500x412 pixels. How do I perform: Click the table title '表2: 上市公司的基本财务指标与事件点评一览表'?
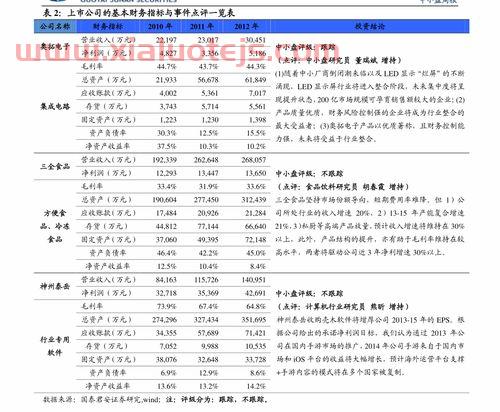(139, 13)
